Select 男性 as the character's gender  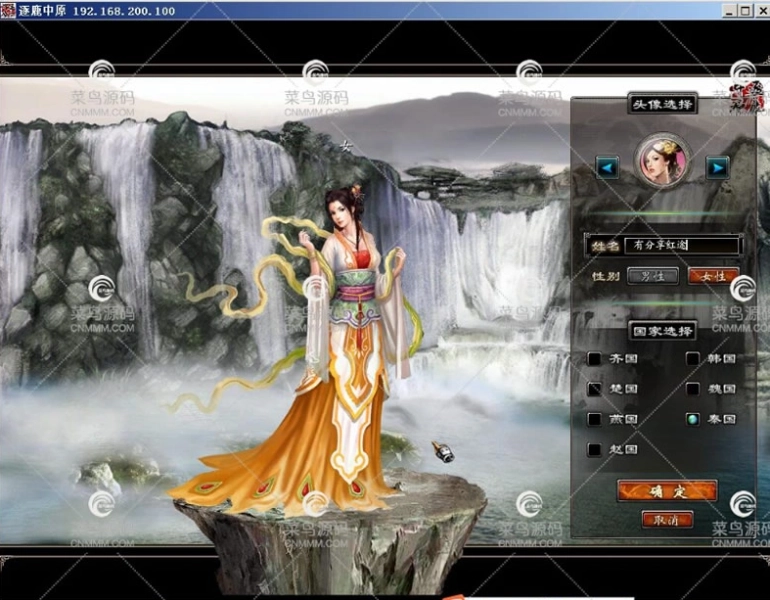tap(653, 276)
